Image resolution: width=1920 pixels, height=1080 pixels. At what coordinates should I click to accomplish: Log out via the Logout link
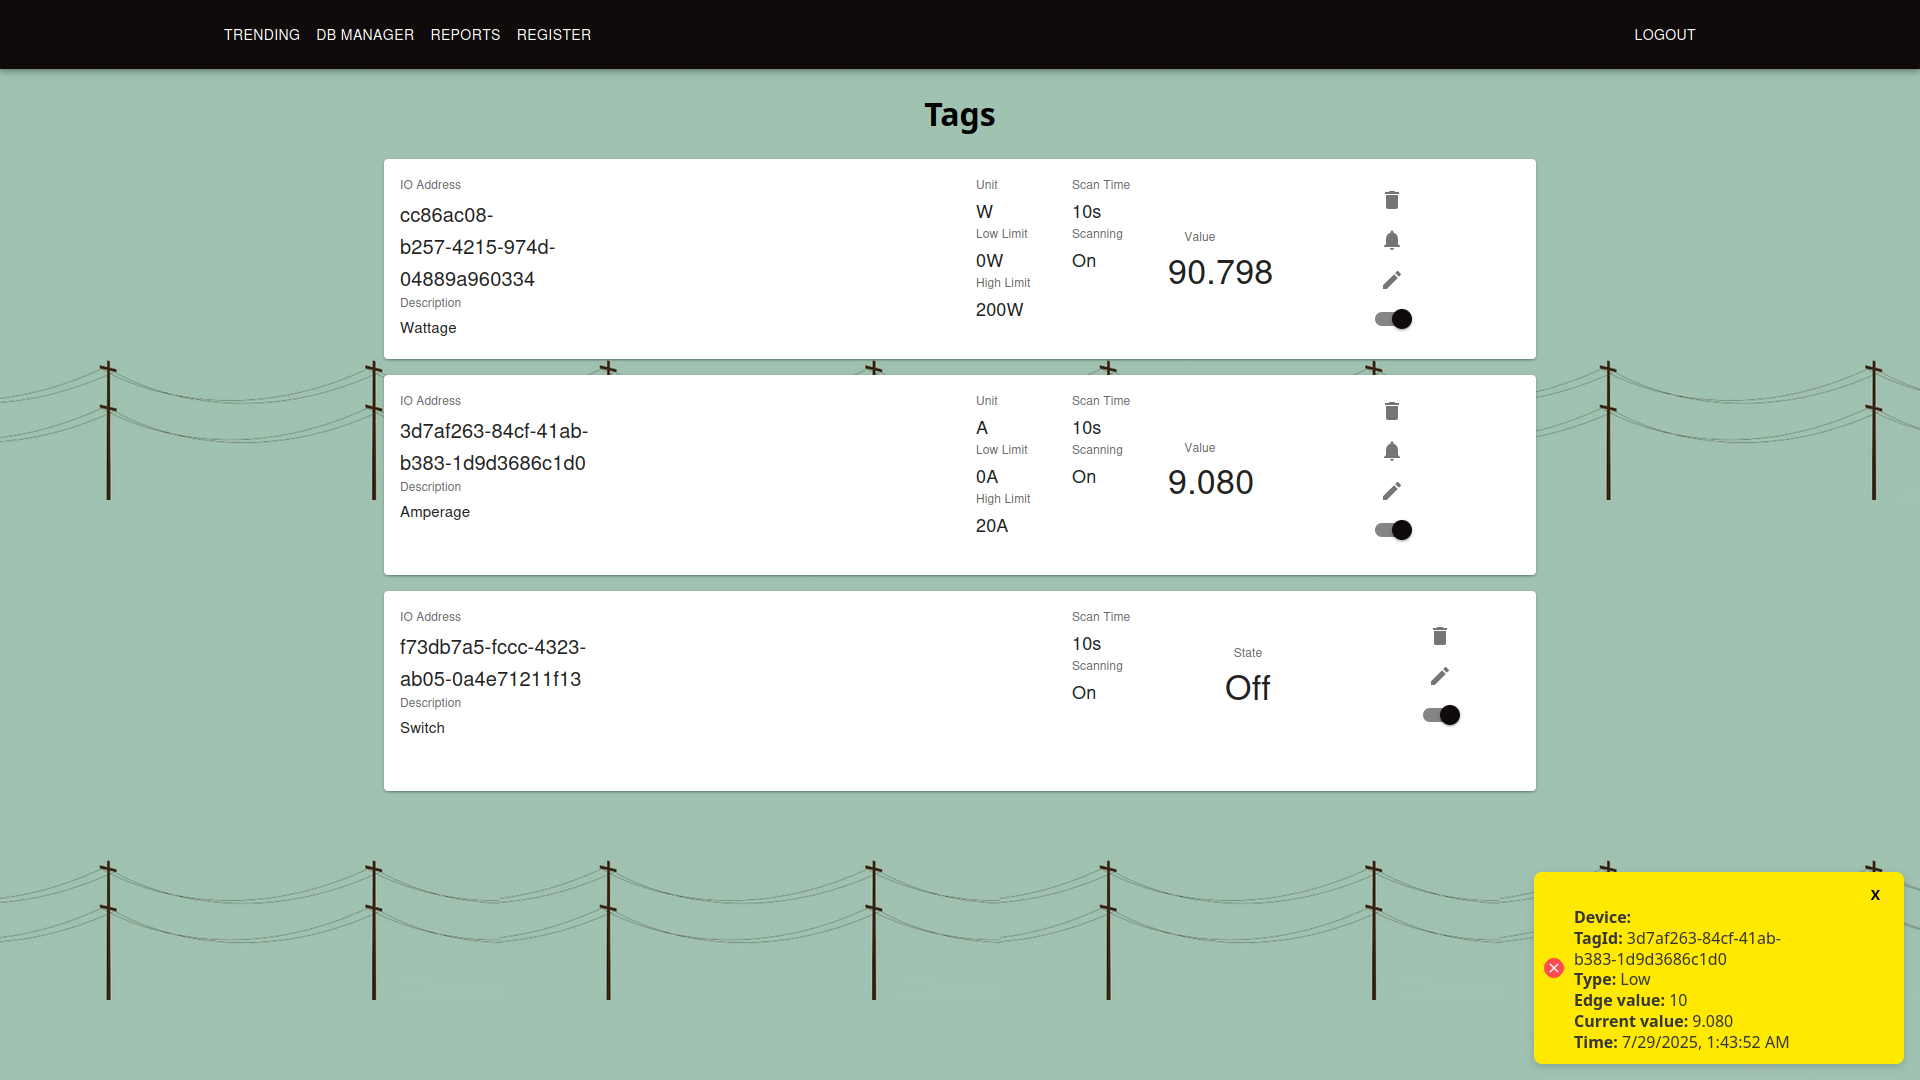click(1665, 35)
